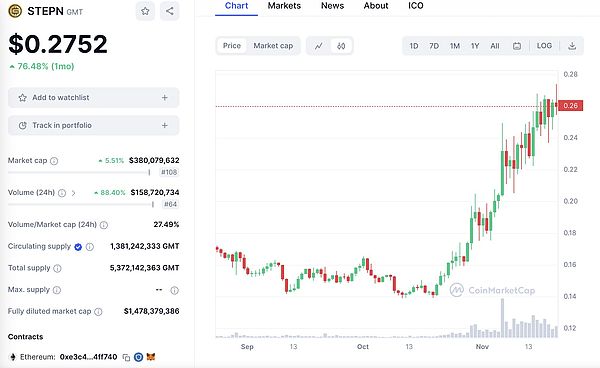Go to the About tab
Screen dimensions: 600x368
pos(376,6)
